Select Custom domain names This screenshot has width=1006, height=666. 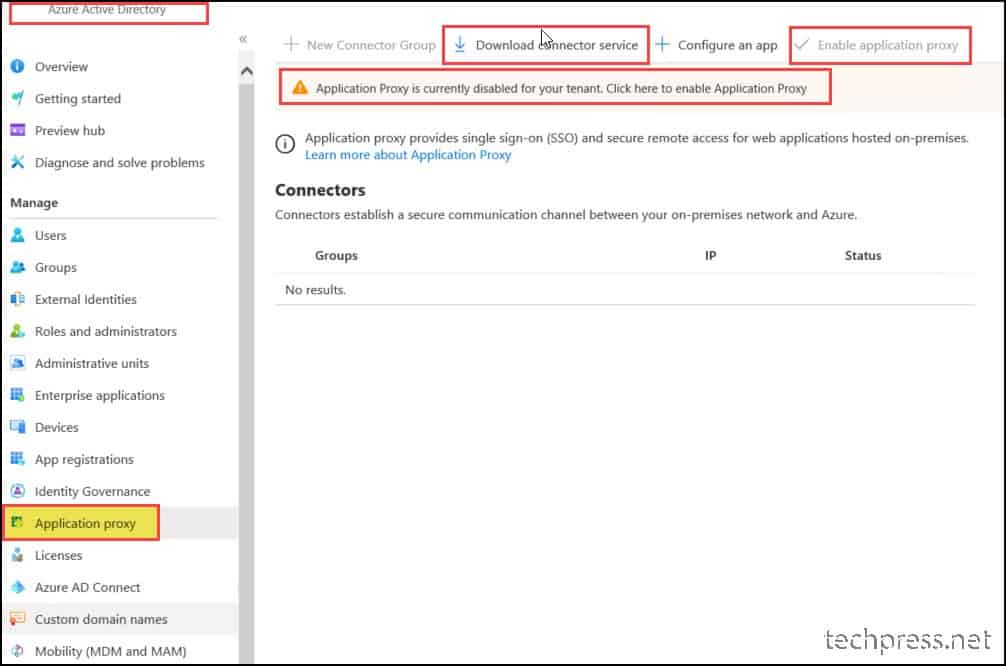coord(101,620)
